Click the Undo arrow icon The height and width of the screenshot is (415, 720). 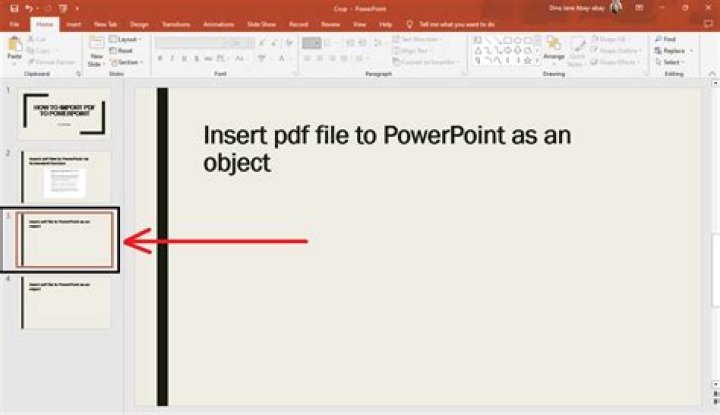pyautogui.click(x=29, y=8)
